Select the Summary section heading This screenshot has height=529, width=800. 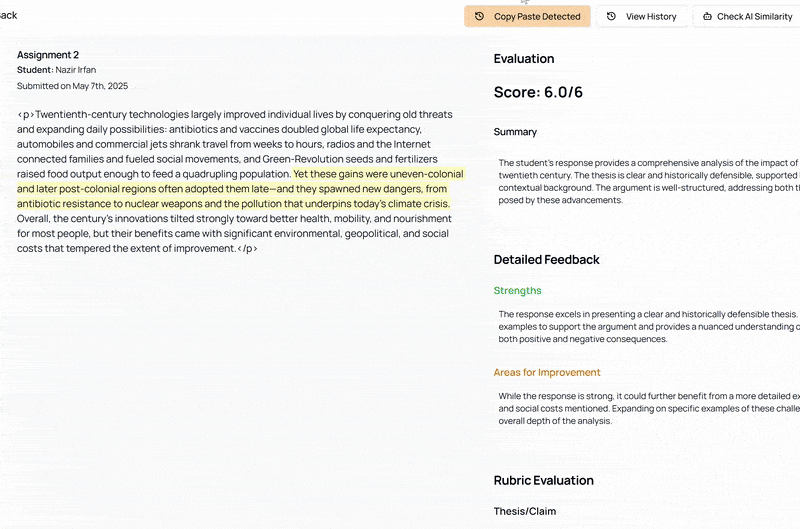515,132
